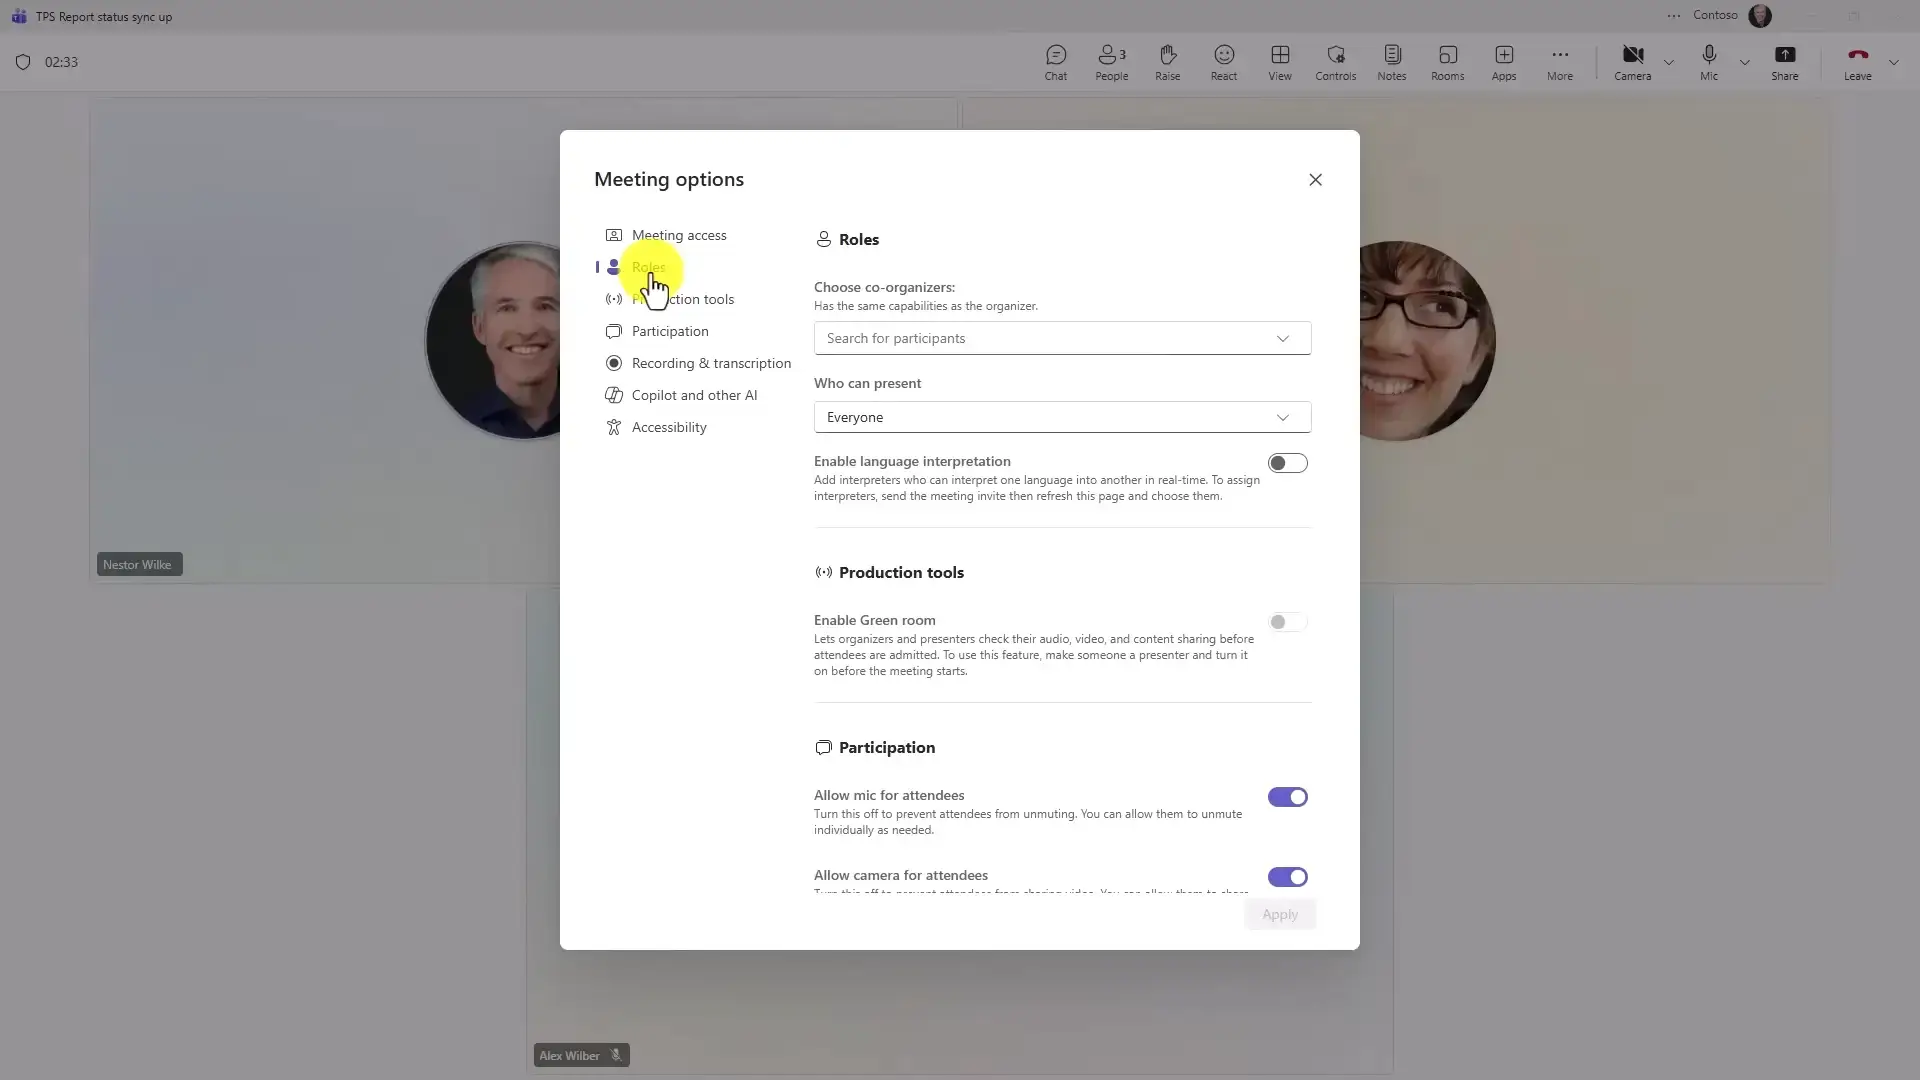The width and height of the screenshot is (1920, 1080).
Task: Open the React emoji menu
Action: (1224, 62)
